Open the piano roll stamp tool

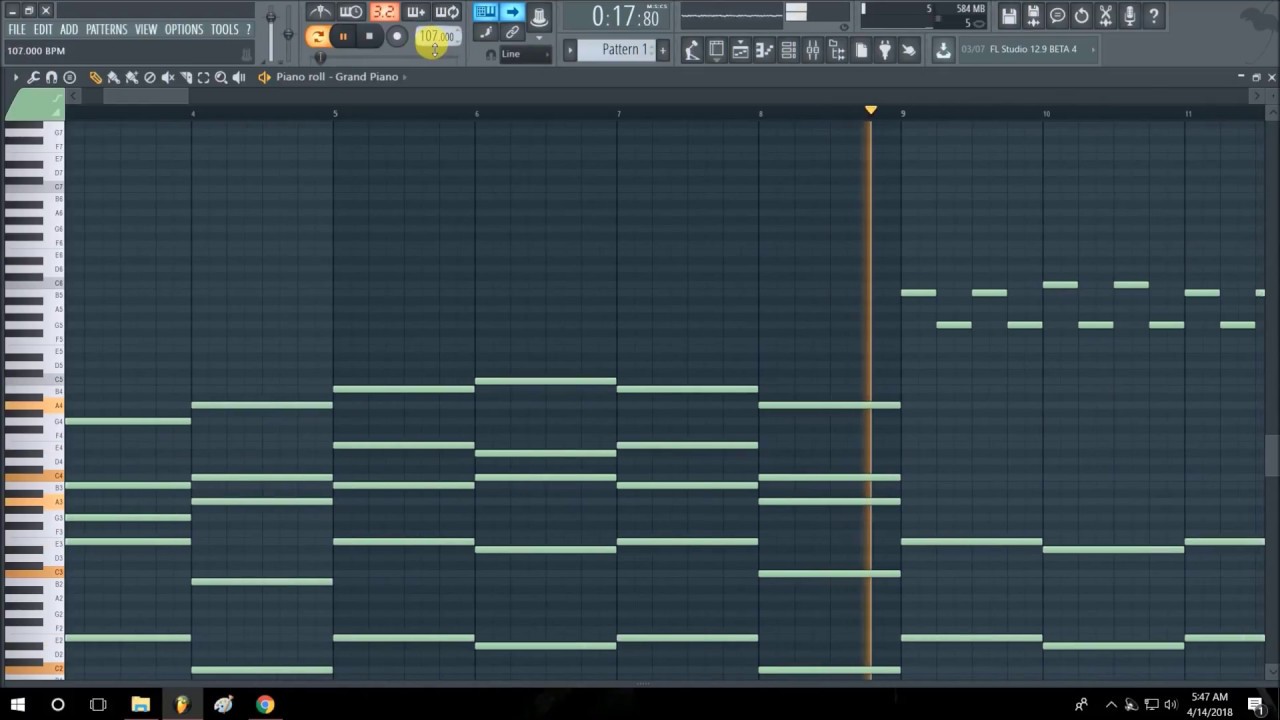point(70,77)
